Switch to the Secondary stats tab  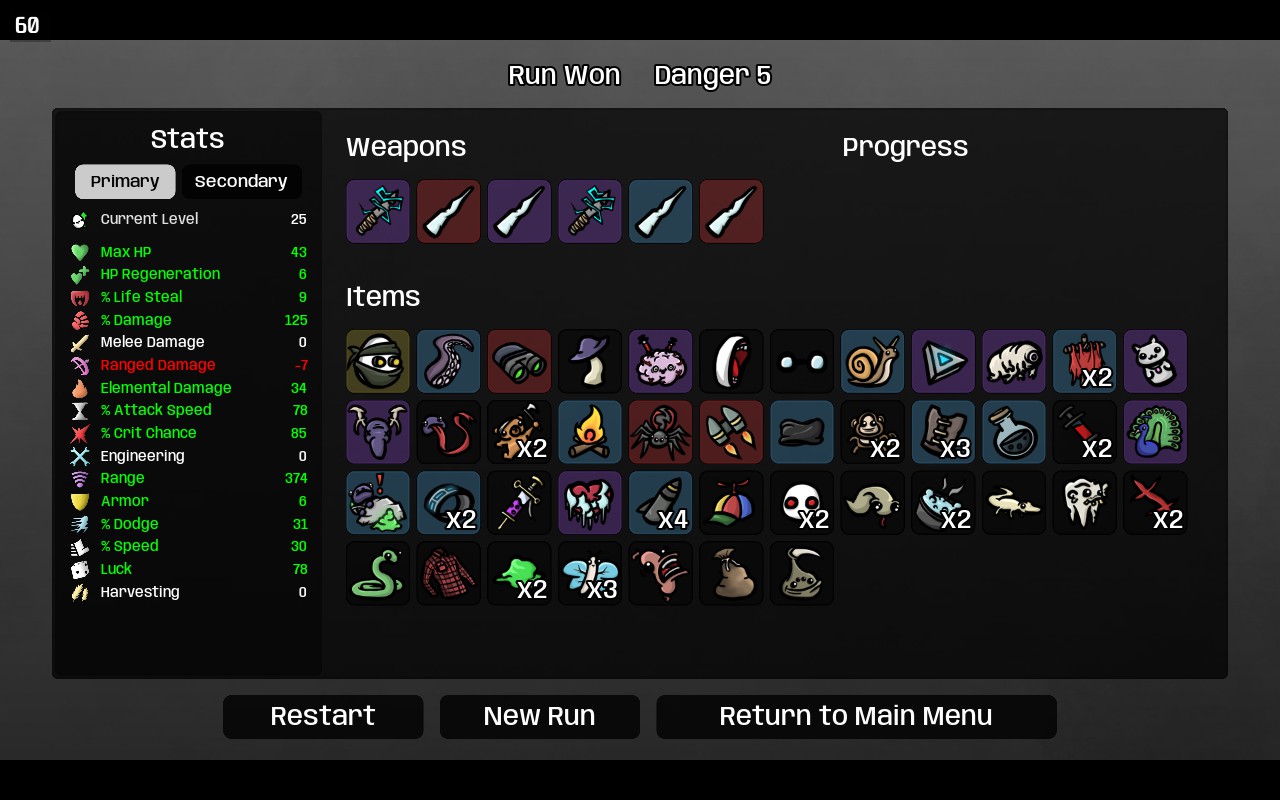pyautogui.click(x=241, y=182)
